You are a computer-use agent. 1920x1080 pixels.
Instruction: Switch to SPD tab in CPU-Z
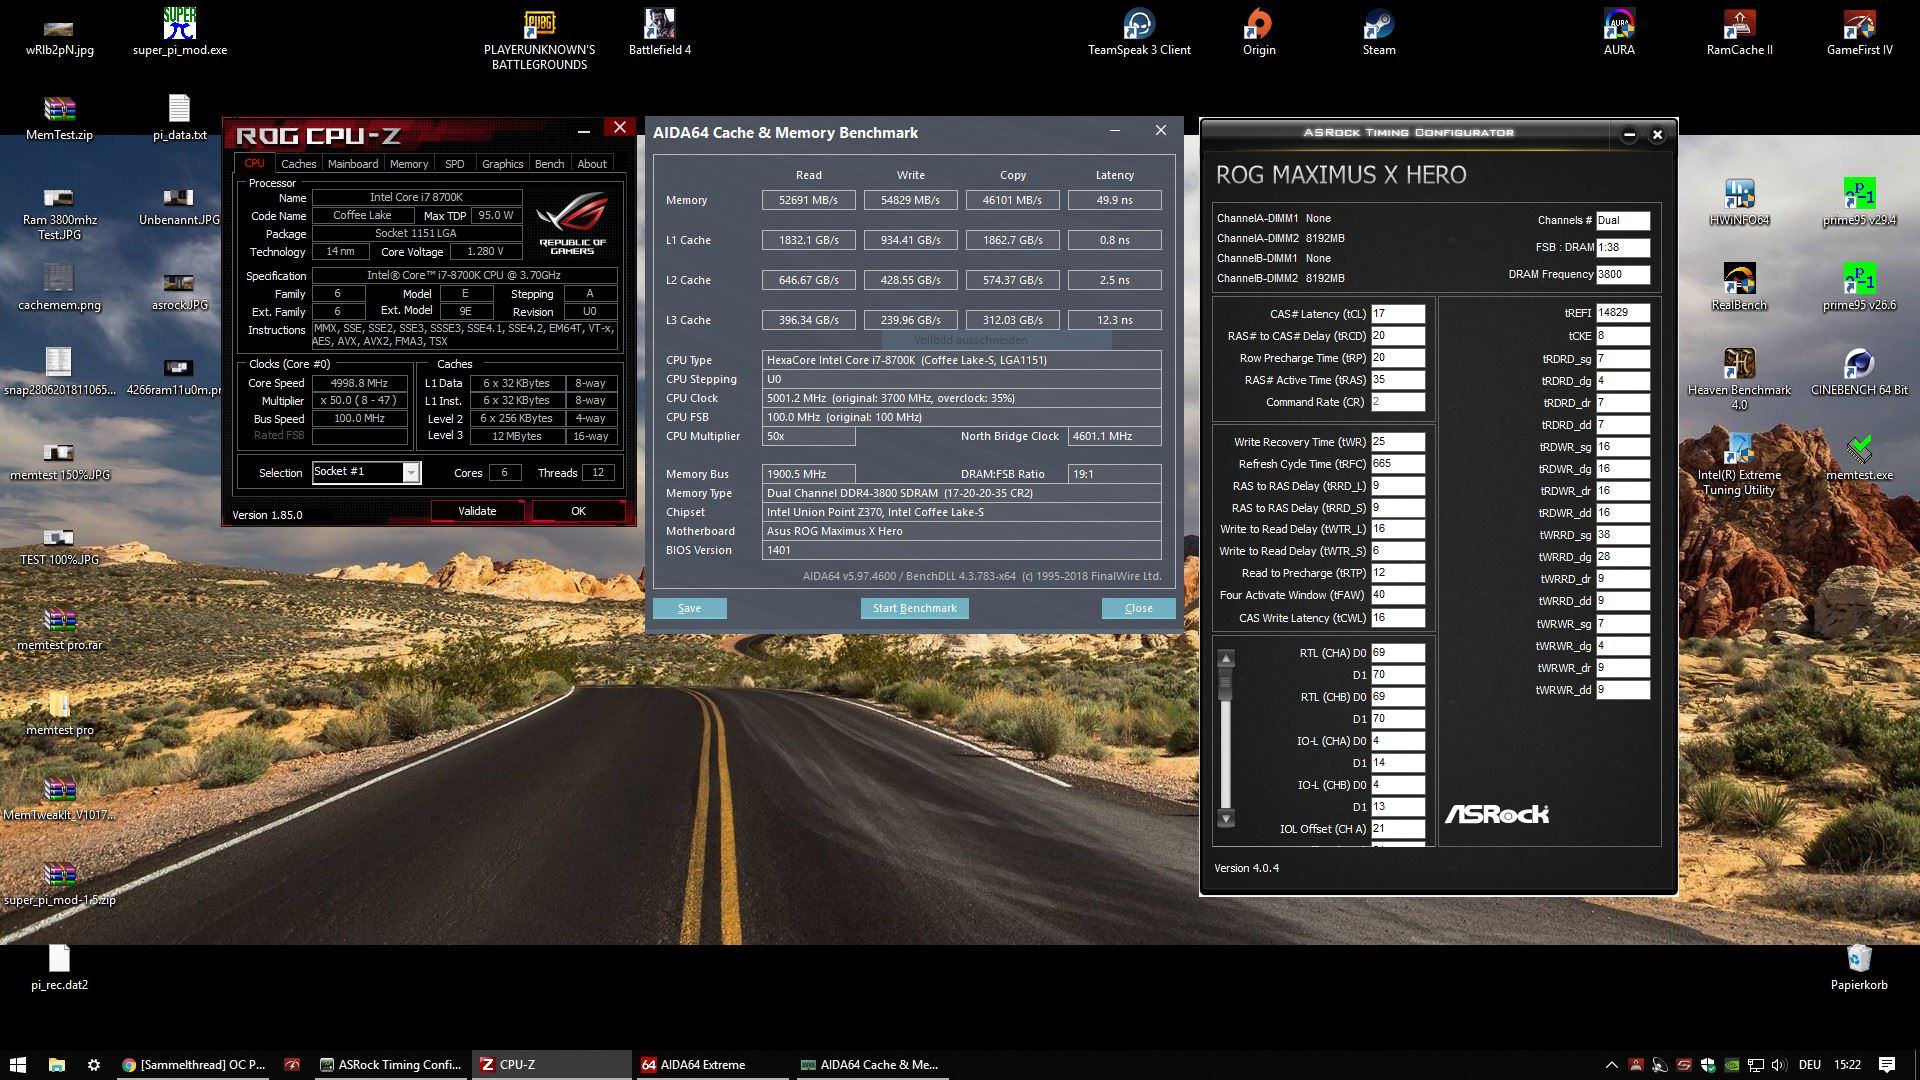click(x=454, y=164)
